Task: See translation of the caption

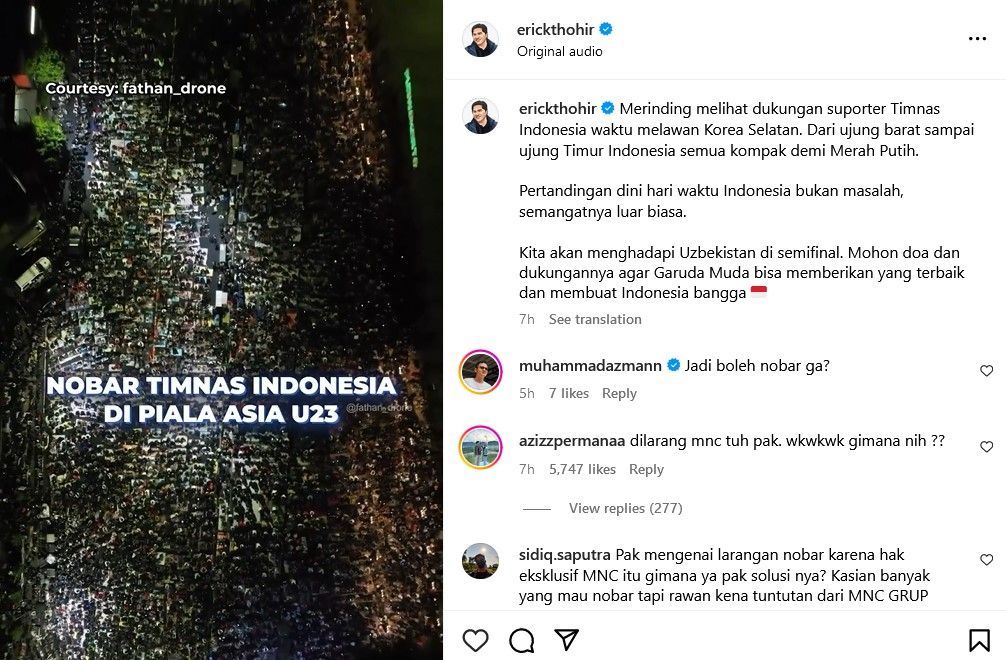Action: click(595, 319)
